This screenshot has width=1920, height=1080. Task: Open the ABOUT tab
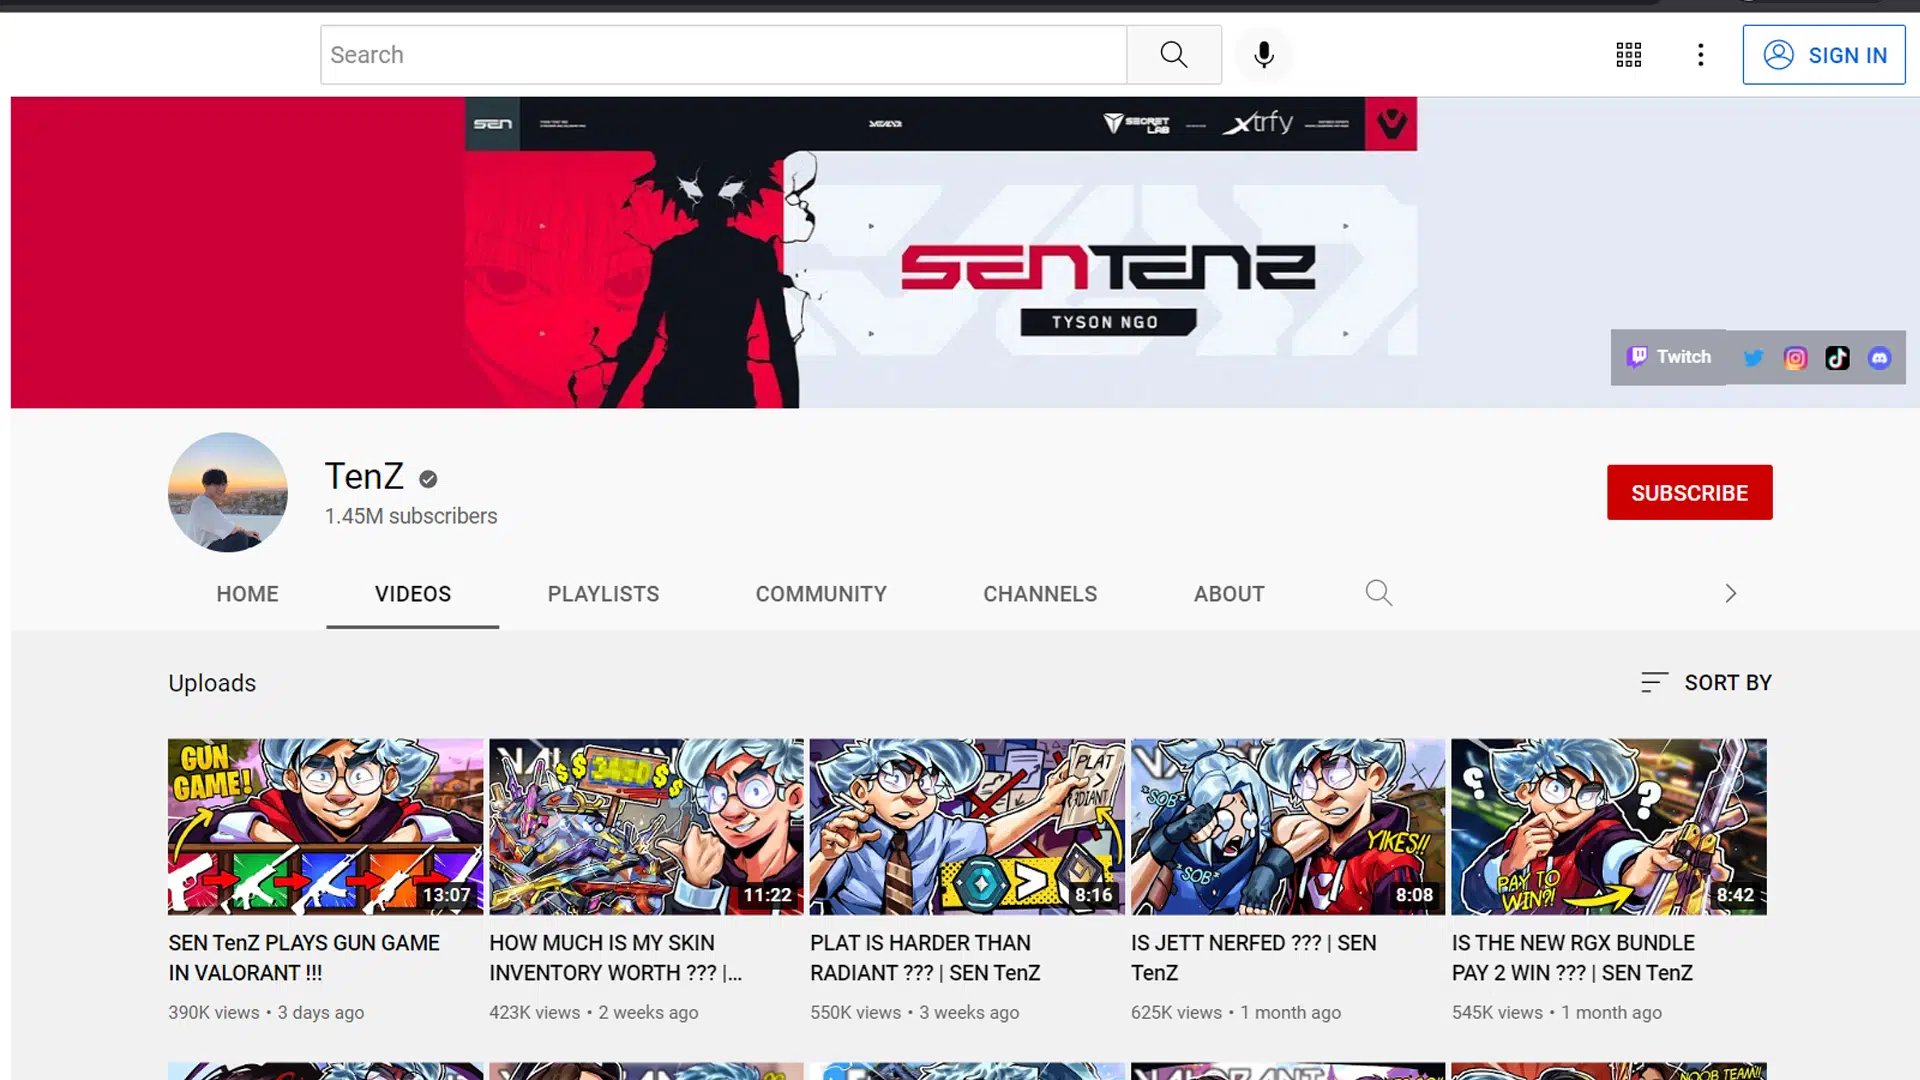pyautogui.click(x=1229, y=594)
